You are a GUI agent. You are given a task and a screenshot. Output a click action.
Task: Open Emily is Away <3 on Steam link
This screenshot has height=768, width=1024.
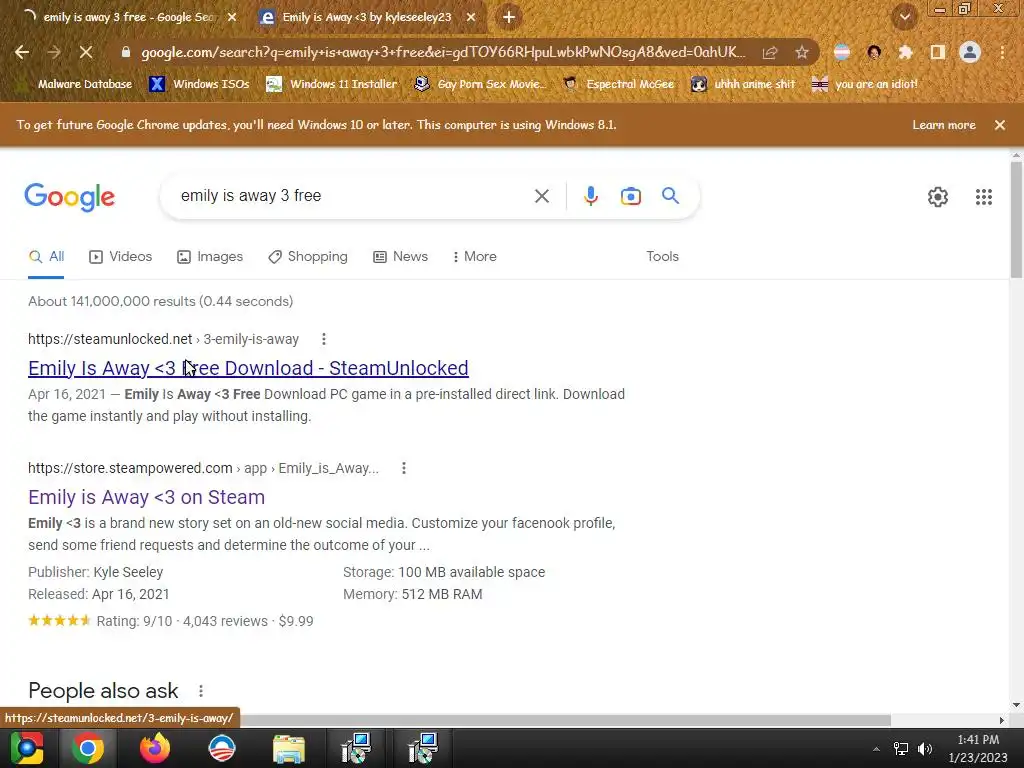(146, 498)
